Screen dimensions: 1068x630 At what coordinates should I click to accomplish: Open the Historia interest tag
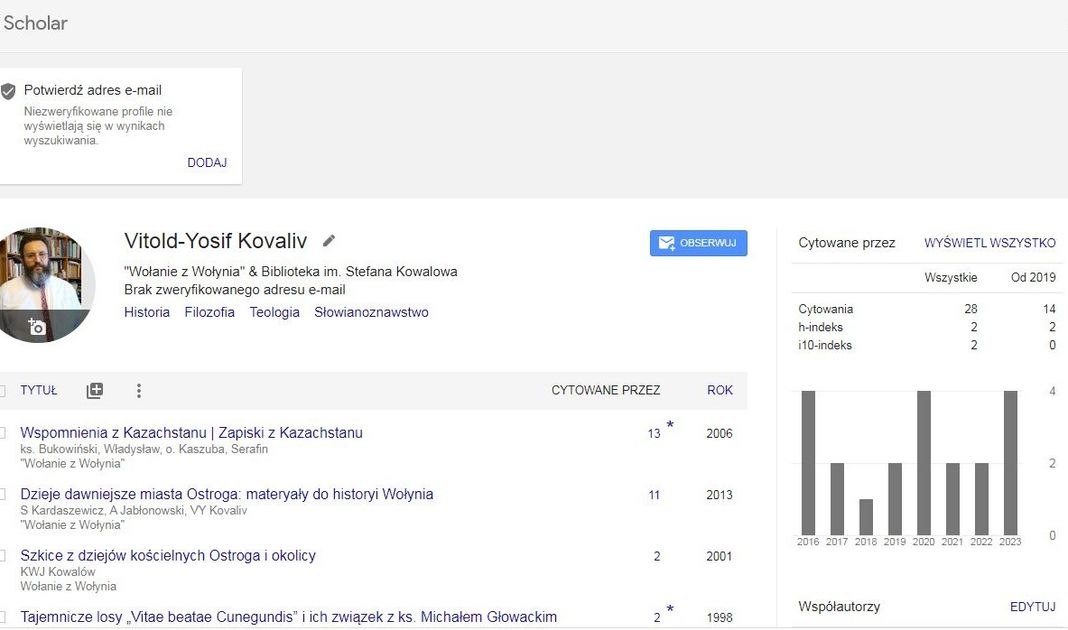pos(147,313)
